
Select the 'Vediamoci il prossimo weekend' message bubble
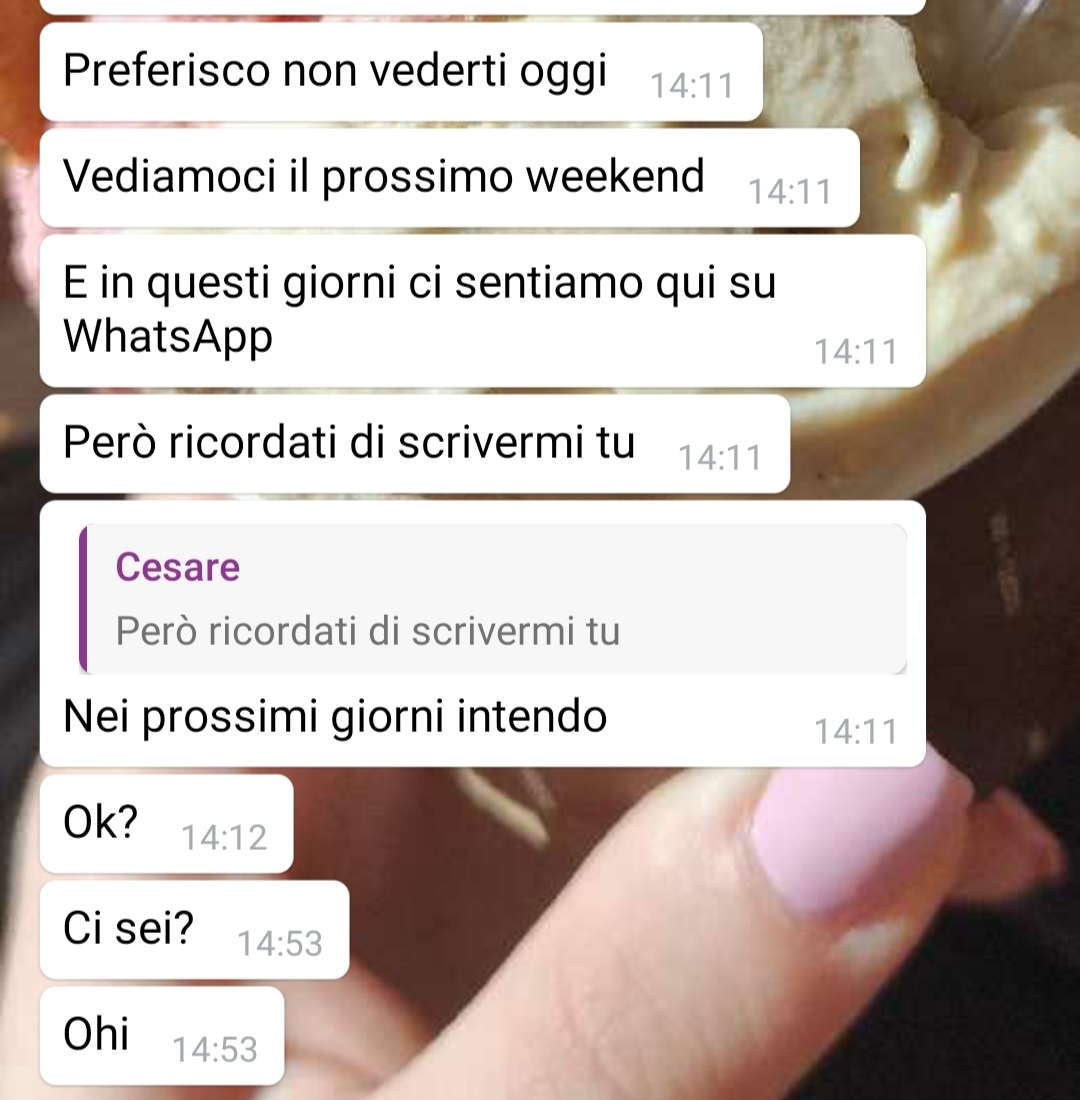click(450, 177)
